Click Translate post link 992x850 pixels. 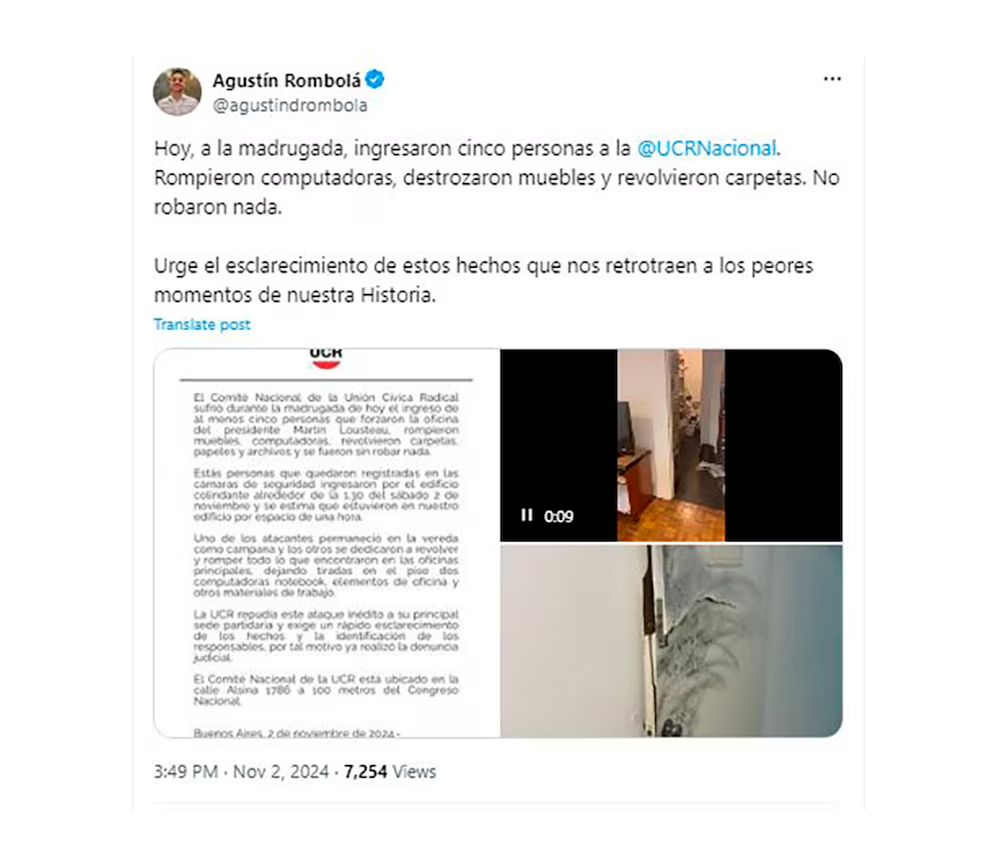click(202, 324)
